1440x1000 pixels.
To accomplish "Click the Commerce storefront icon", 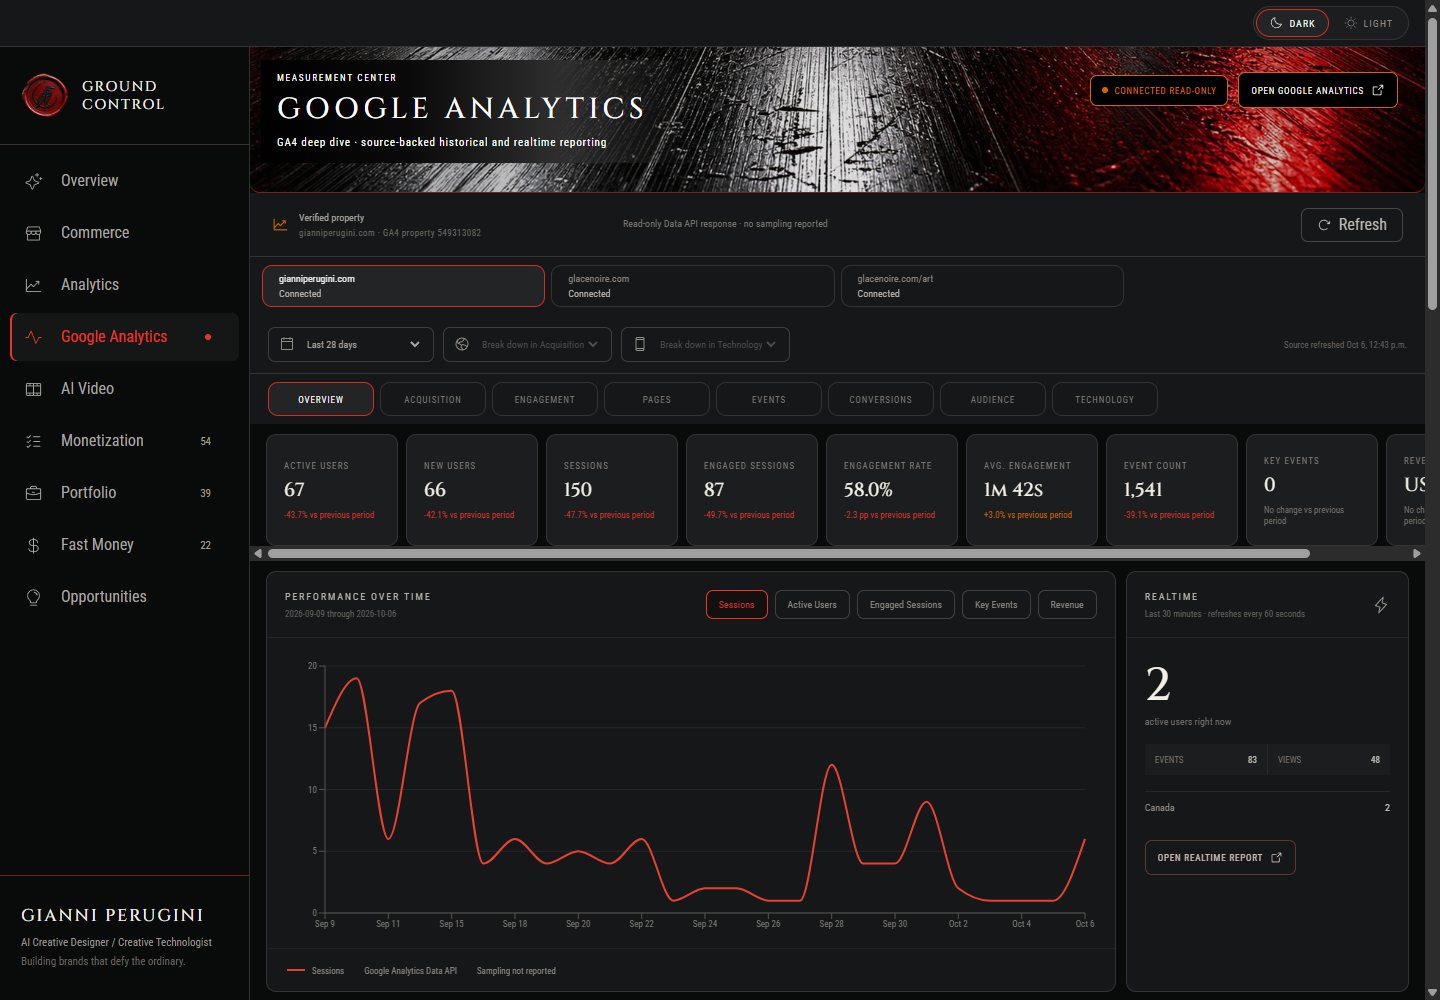I will [33, 233].
